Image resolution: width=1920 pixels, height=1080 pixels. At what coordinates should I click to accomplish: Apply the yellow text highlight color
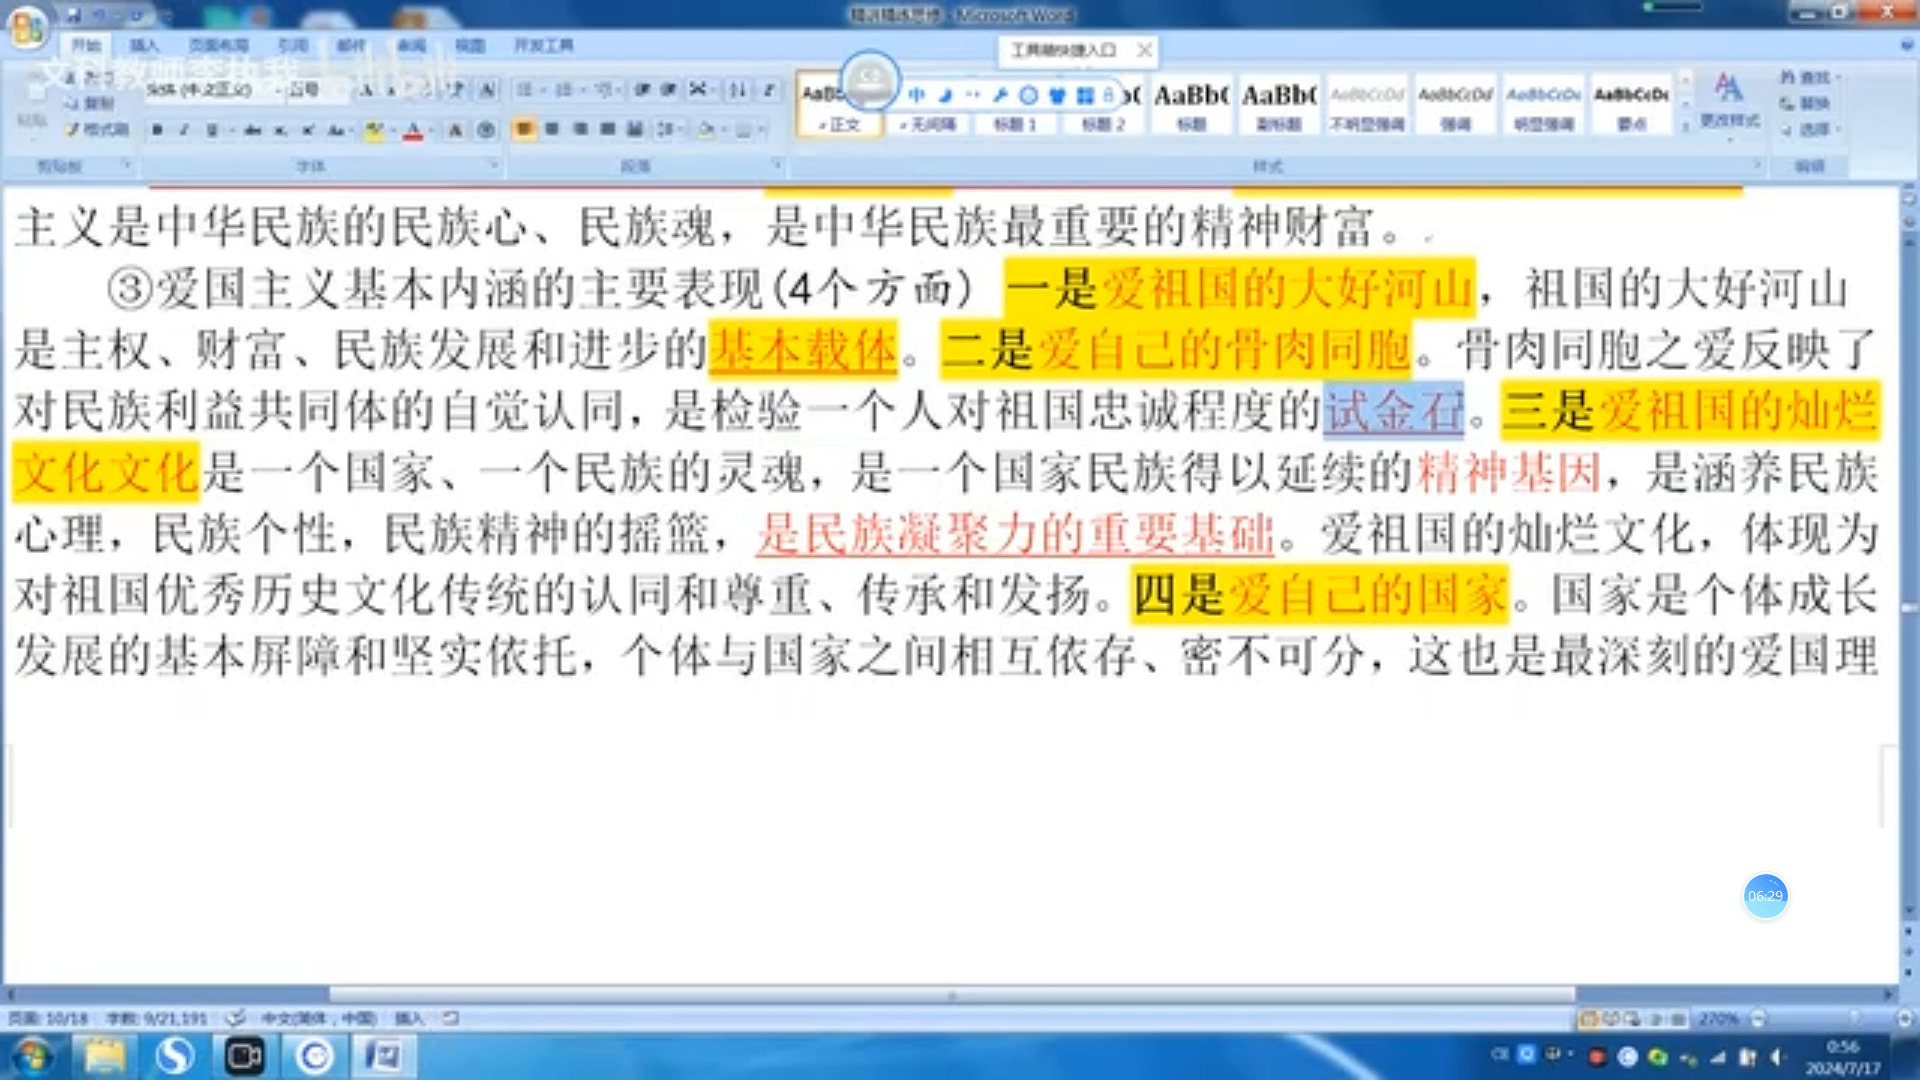[373, 130]
